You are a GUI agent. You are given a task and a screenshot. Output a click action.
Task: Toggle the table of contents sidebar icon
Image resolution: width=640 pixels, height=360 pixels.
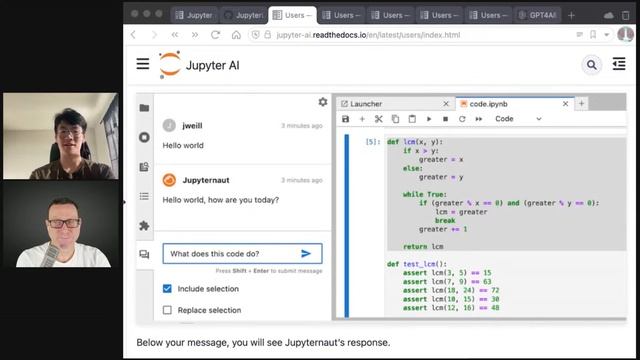coord(619,64)
